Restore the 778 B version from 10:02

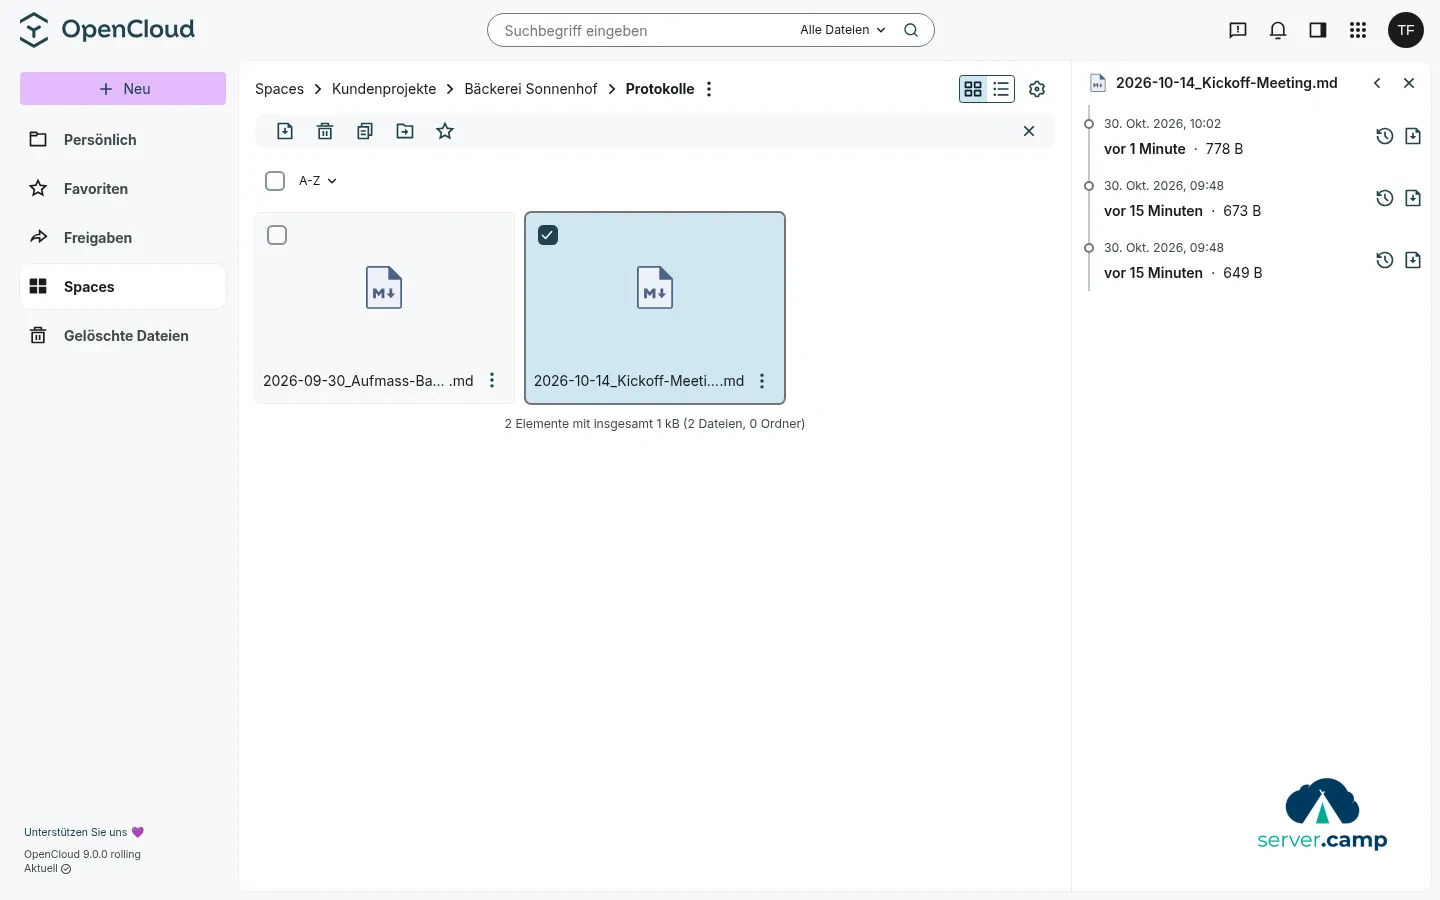1385,136
